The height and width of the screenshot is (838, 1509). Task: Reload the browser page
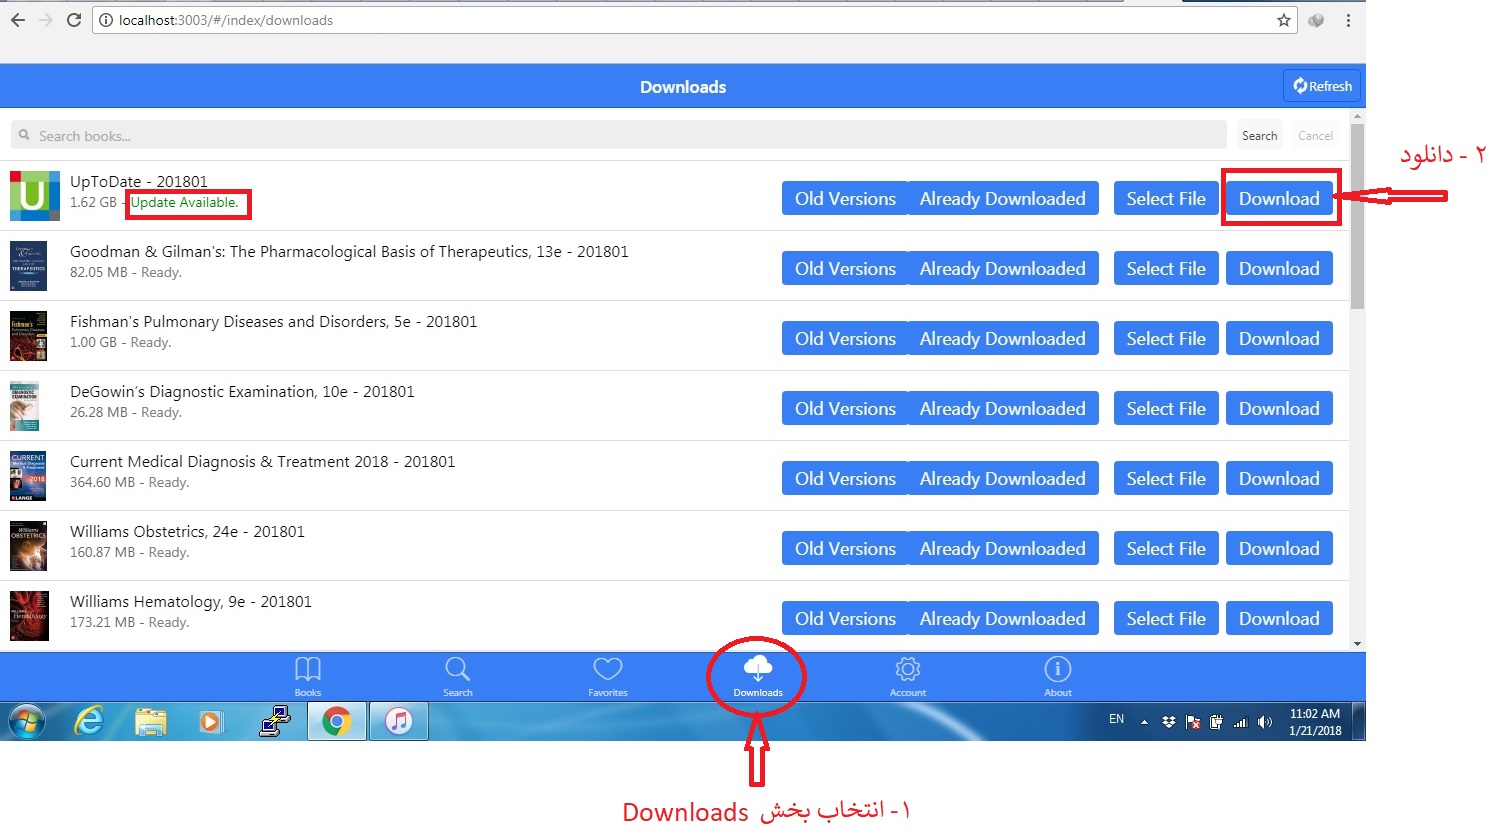(x=74, y=20)
